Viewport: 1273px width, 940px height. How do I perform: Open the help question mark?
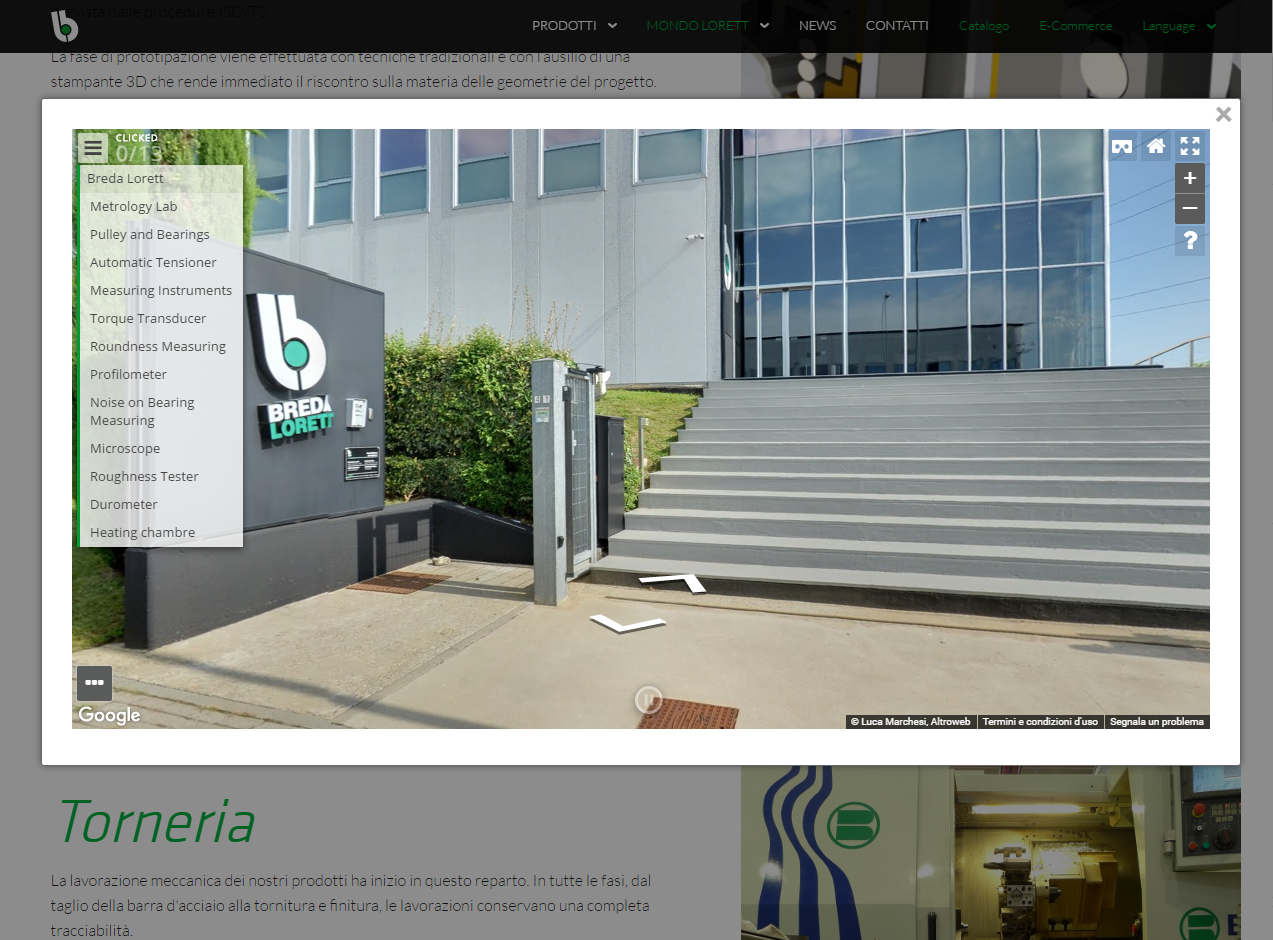point(1190,241)
